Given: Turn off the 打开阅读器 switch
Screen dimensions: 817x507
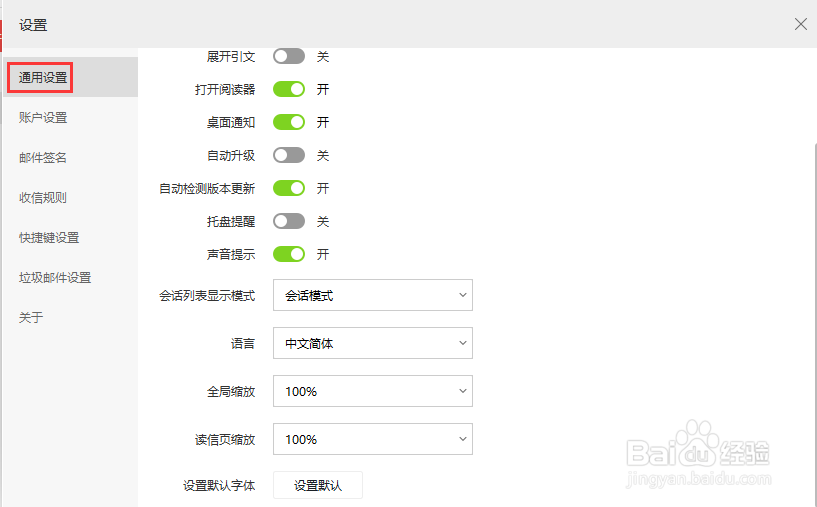Looking at the screenshot, I should click(x=289, y=89).
